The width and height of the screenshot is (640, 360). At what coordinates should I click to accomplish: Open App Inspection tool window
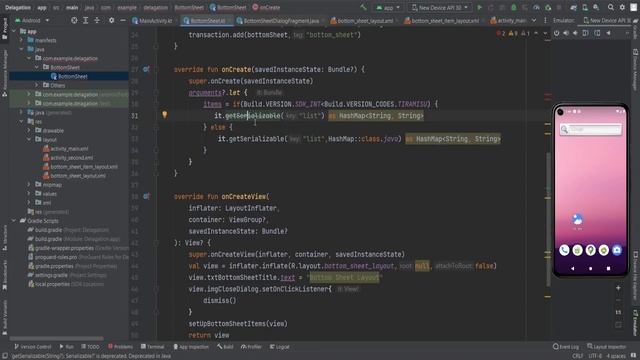click(191, 347)
